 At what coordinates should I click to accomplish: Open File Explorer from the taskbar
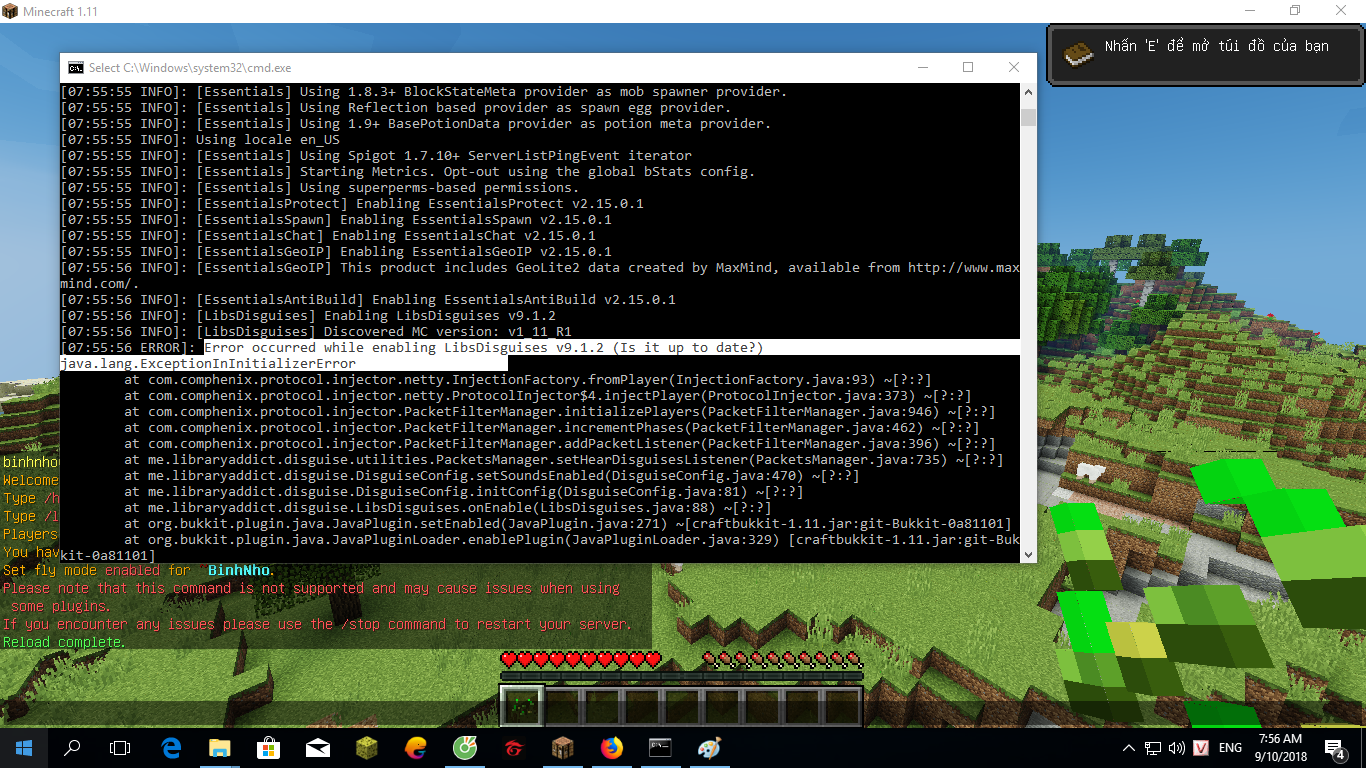220,747
